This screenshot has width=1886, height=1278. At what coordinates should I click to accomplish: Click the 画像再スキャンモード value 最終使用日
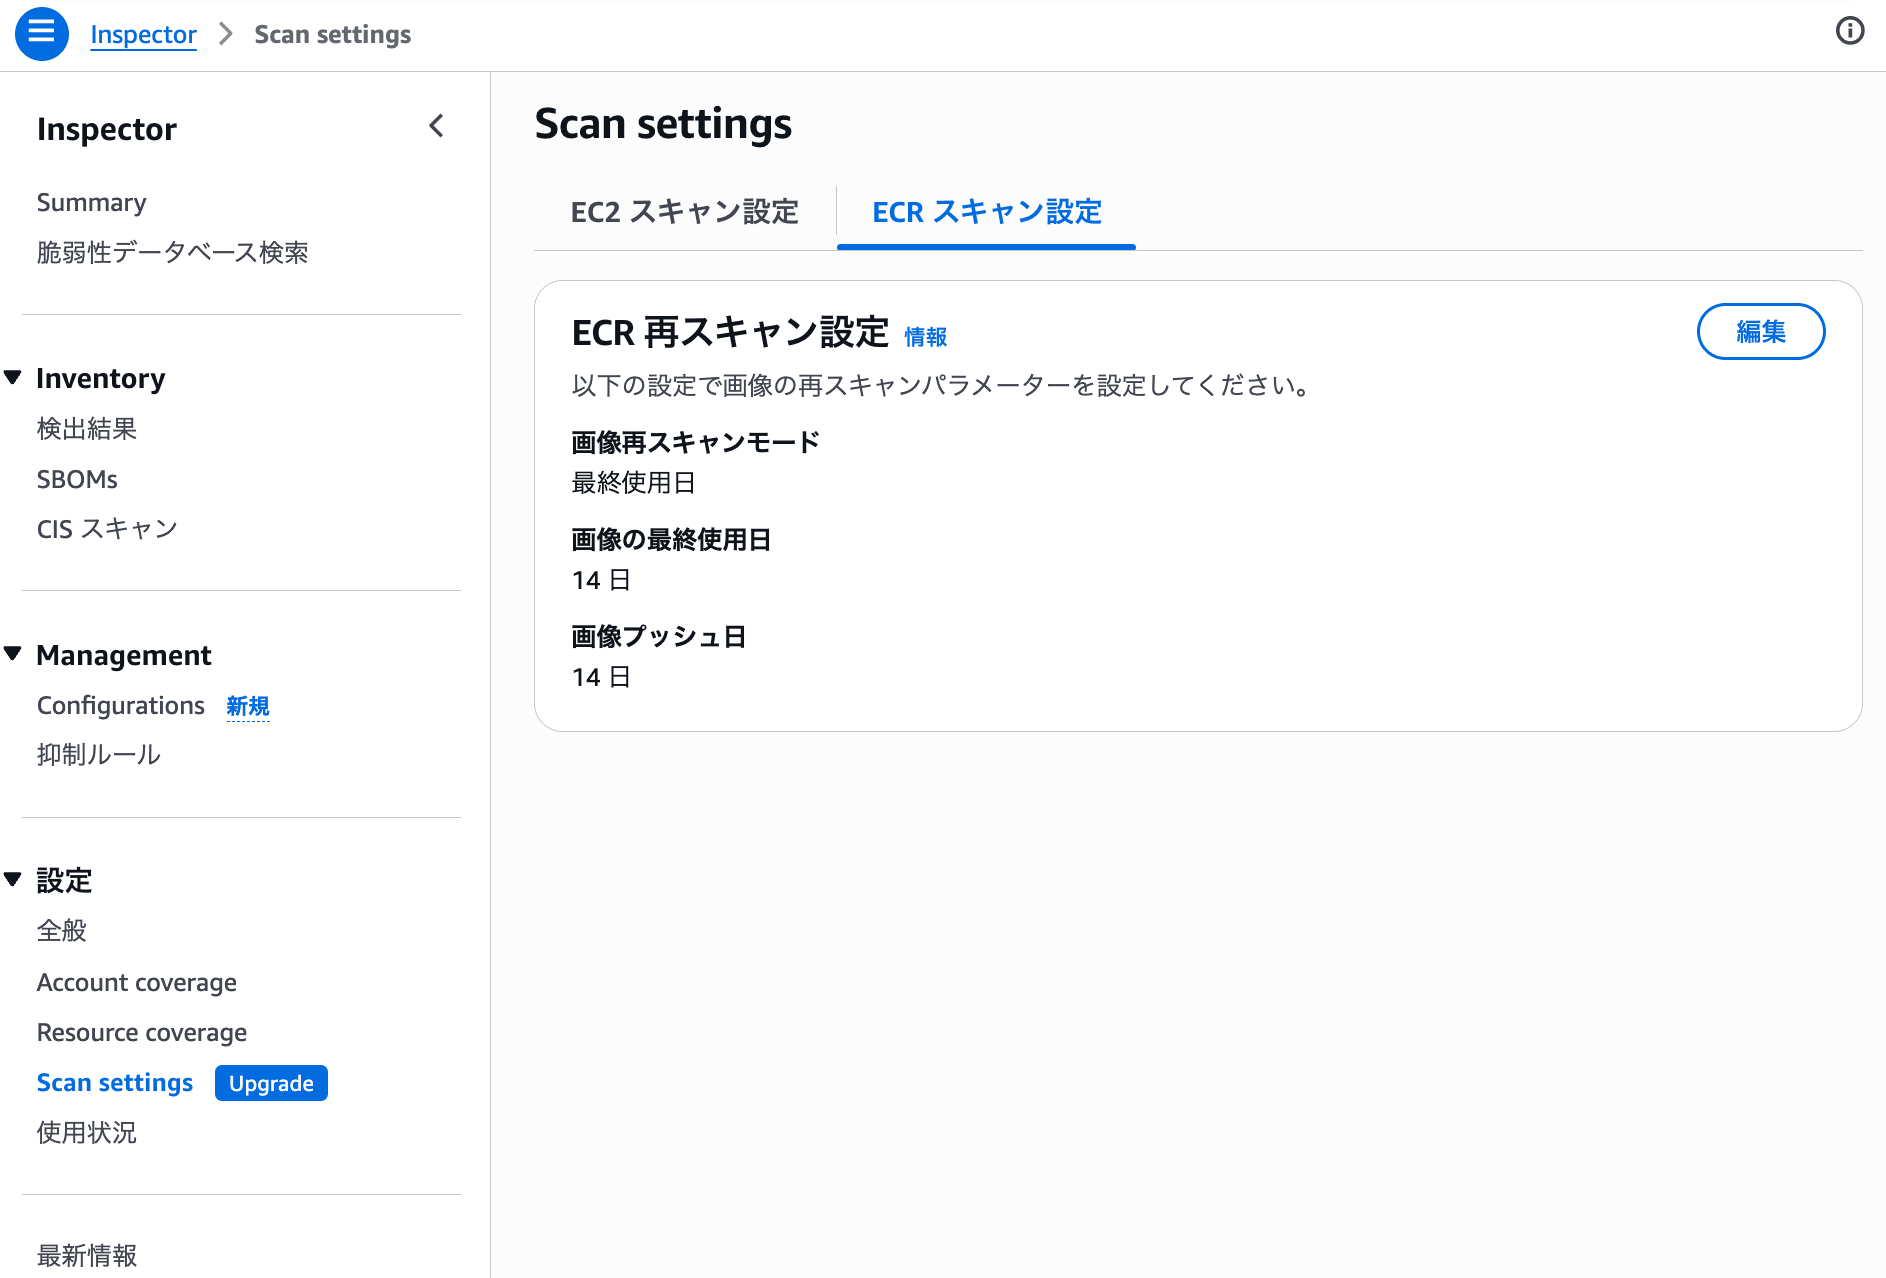point(633,483)
